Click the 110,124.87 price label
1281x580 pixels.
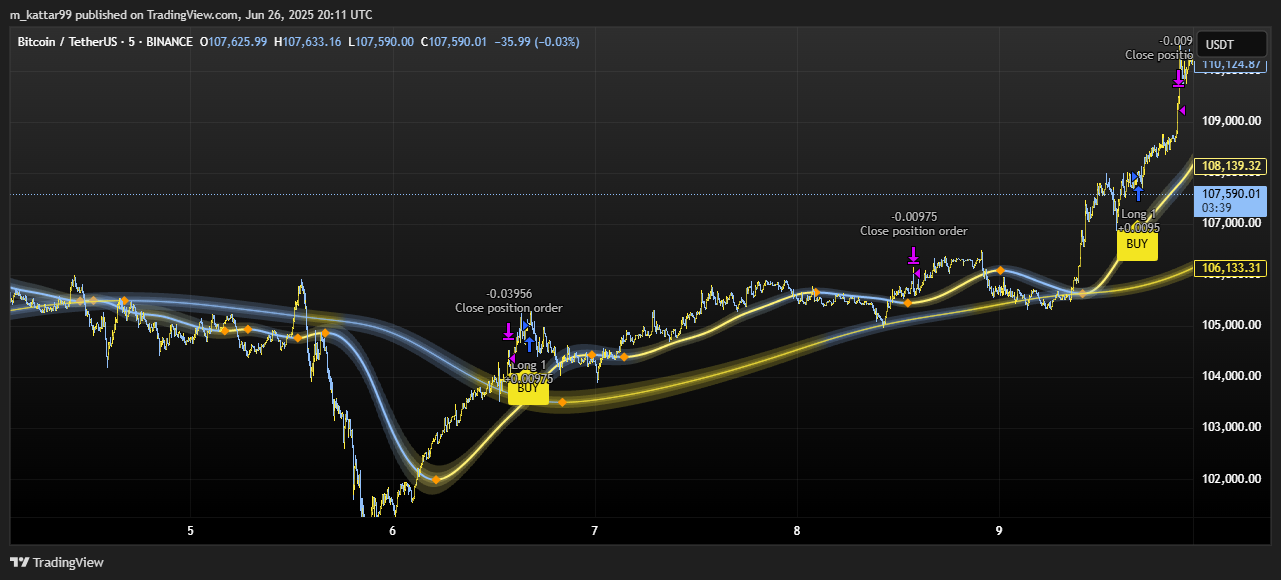coord(1232,65)
